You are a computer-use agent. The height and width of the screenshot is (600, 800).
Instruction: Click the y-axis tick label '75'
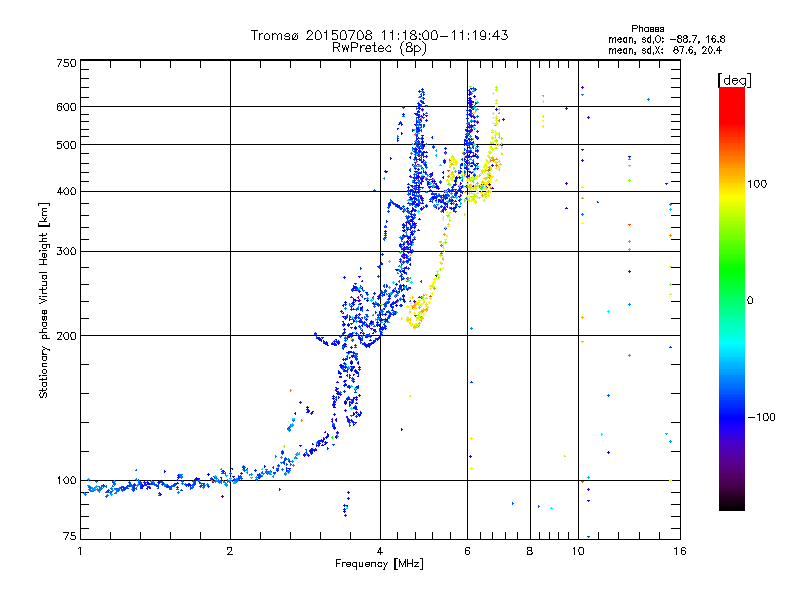70,536
